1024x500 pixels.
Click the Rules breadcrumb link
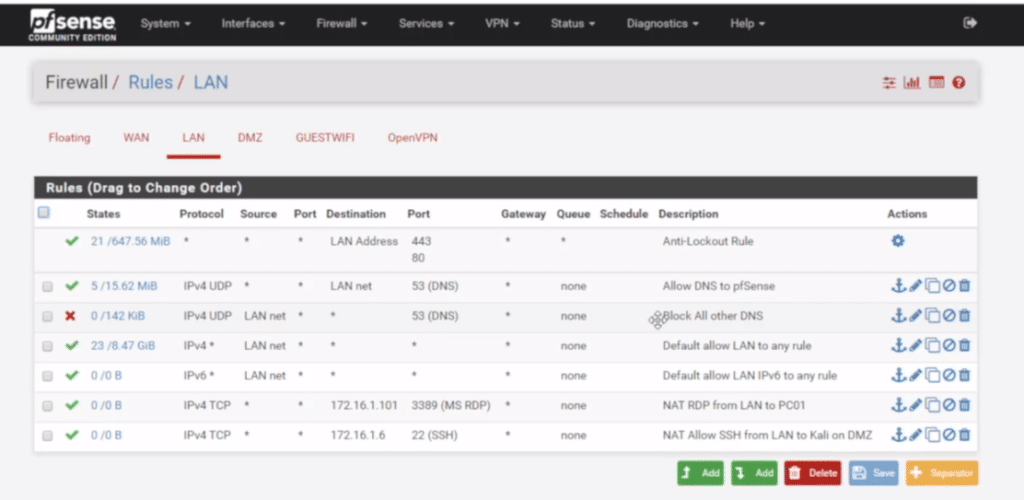click(150, 82)
